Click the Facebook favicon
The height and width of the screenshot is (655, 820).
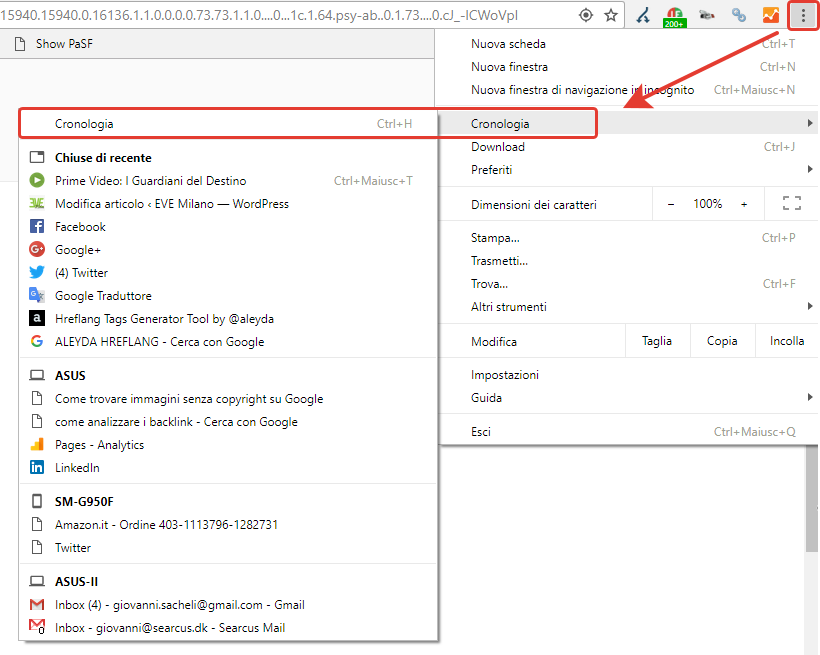(x=37, y=227)
